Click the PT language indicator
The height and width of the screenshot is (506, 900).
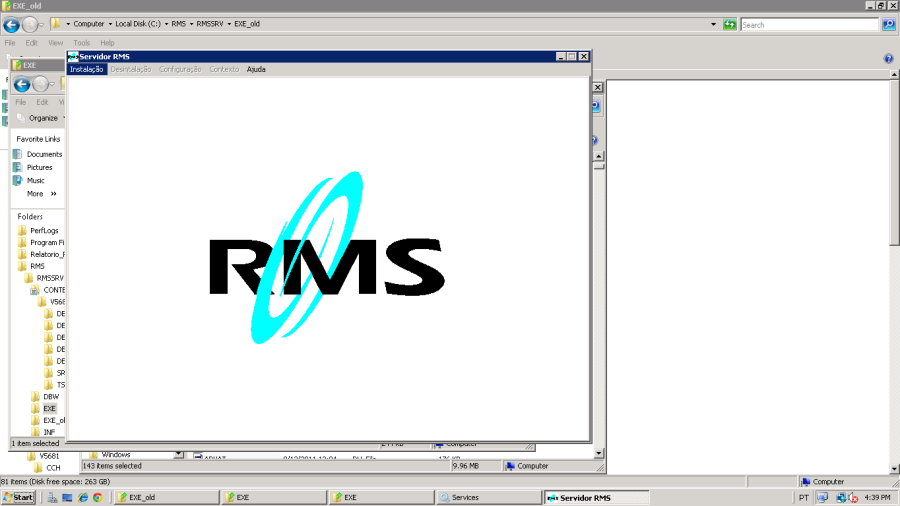(x=804, y=498)
